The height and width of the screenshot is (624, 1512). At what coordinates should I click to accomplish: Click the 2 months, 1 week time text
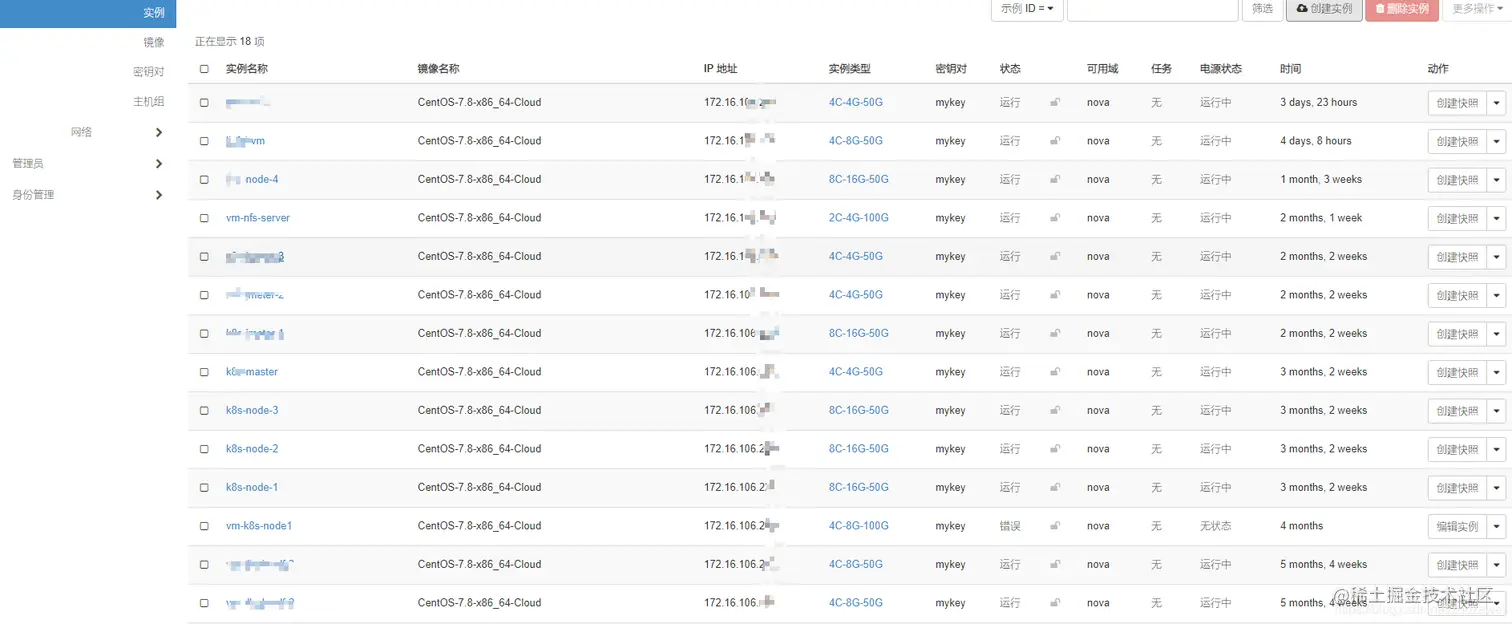click(x=1321, y=218)
